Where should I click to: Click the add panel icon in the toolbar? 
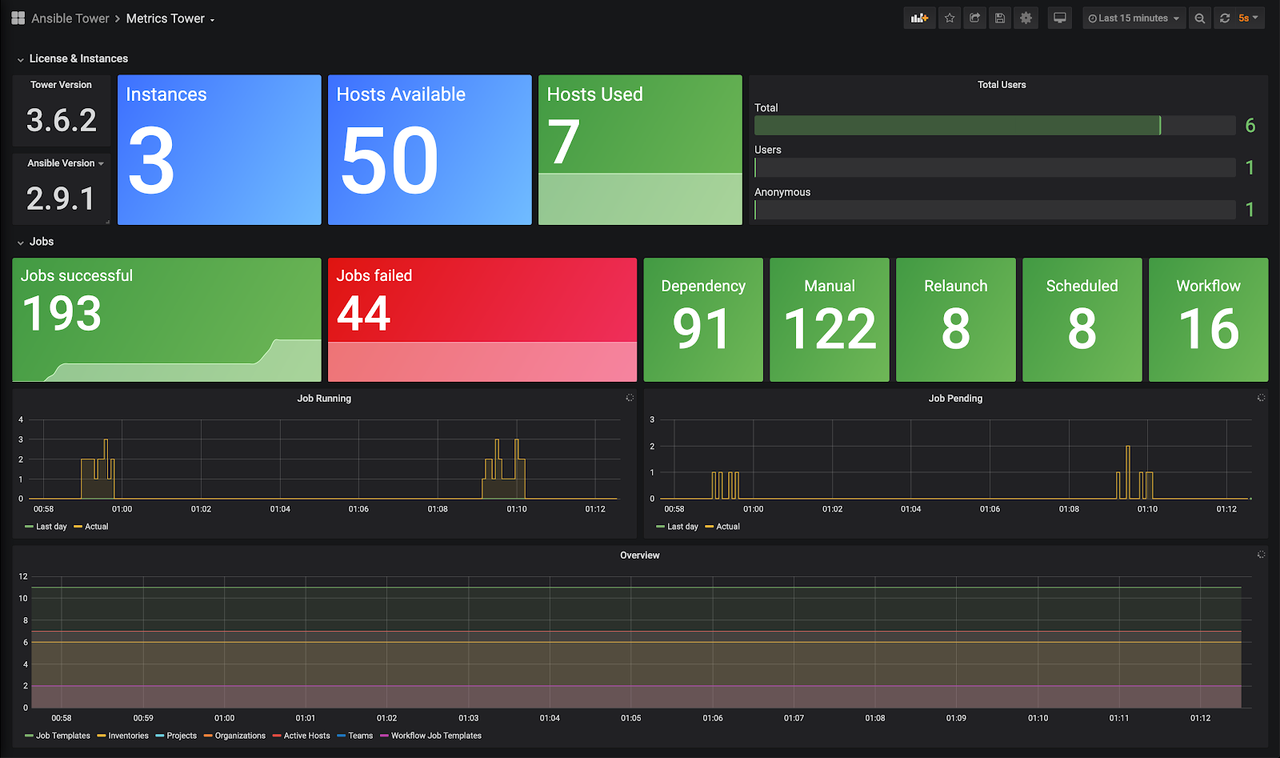[919, 17]
